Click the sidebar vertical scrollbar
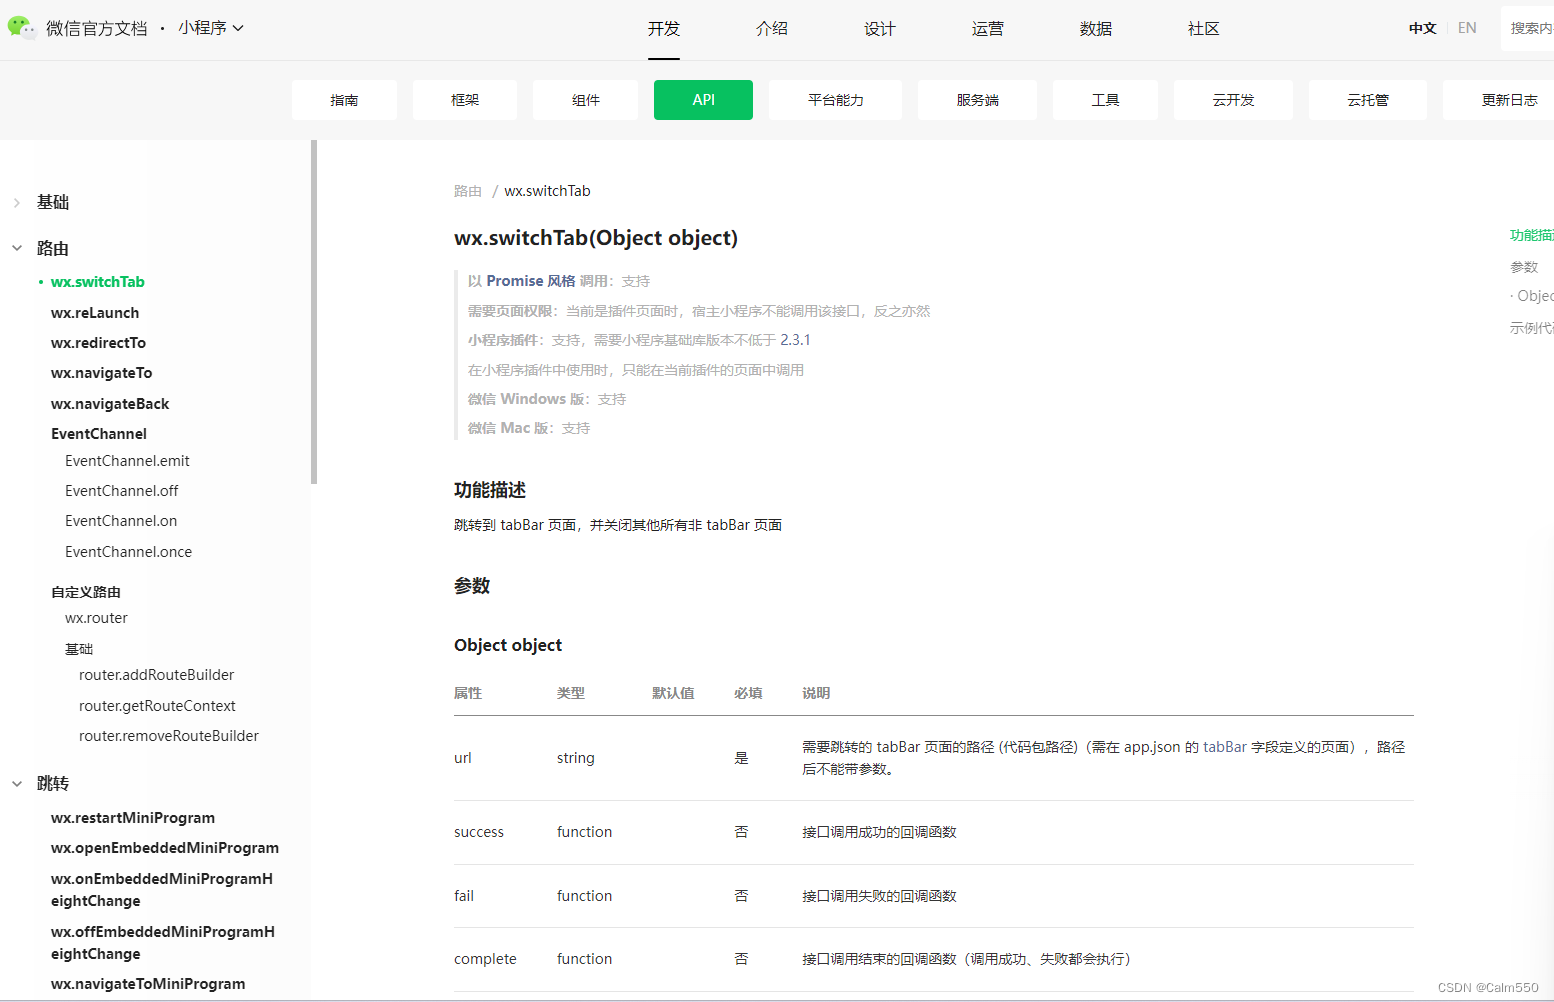The width and height of the screenshot is (1554, 1002). [314, 312]
